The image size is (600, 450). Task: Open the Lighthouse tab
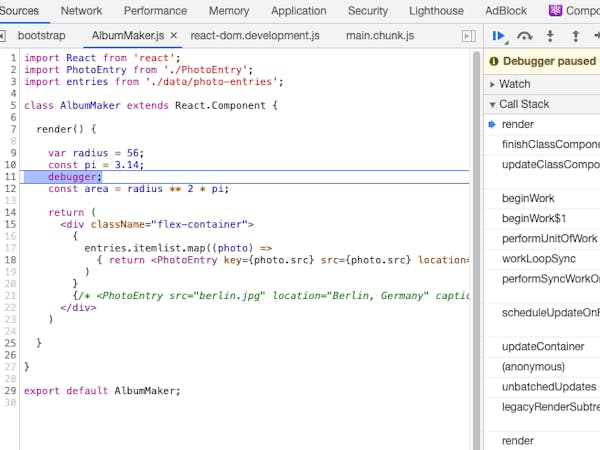[436, 11]
